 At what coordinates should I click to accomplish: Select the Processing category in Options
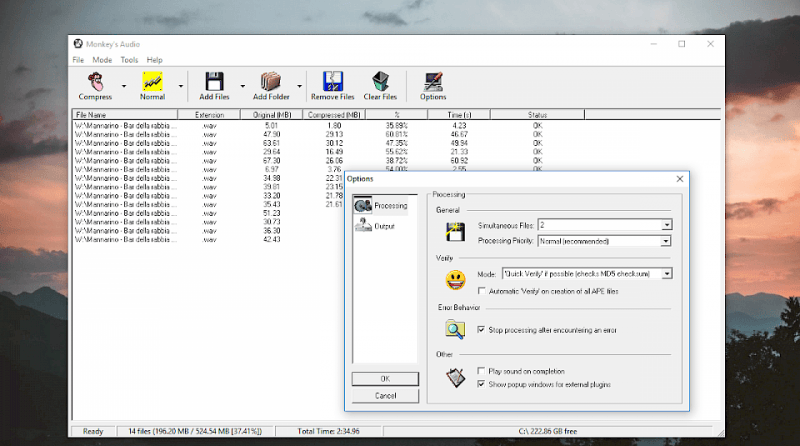(384, 205)
